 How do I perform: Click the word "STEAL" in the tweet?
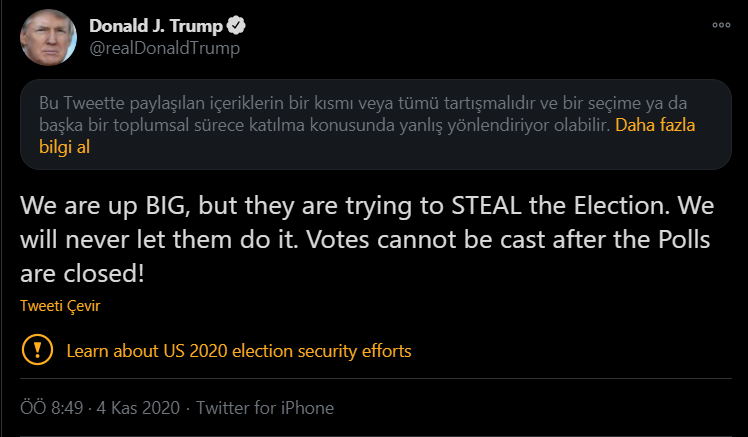pyautogui.click(x=447, y=207)
